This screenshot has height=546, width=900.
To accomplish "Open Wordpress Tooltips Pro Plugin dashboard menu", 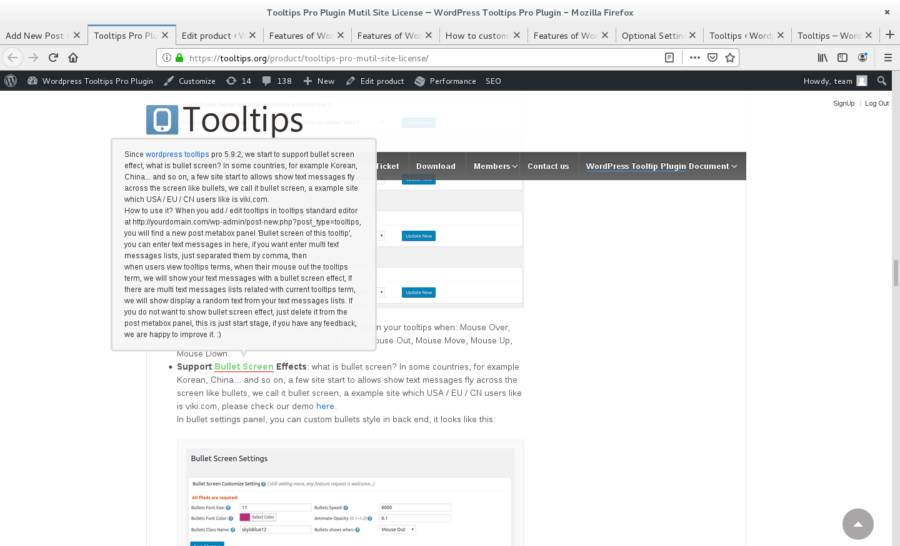I will click(90, 81).
